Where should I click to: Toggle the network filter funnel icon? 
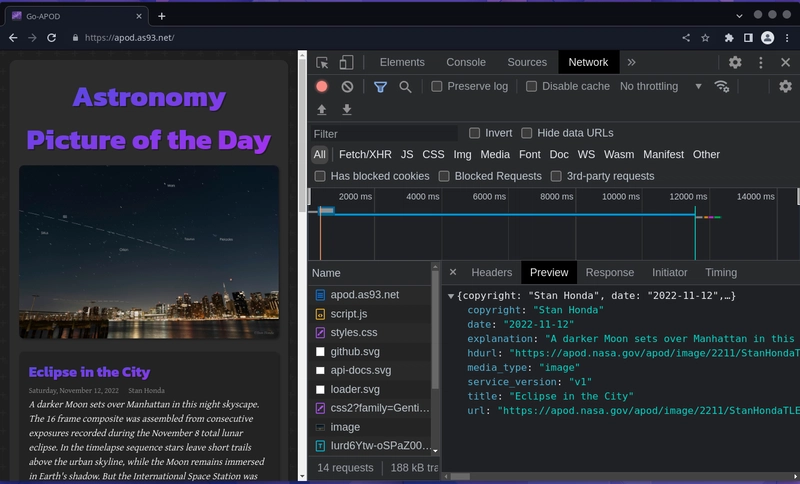(x=380, y=87)
